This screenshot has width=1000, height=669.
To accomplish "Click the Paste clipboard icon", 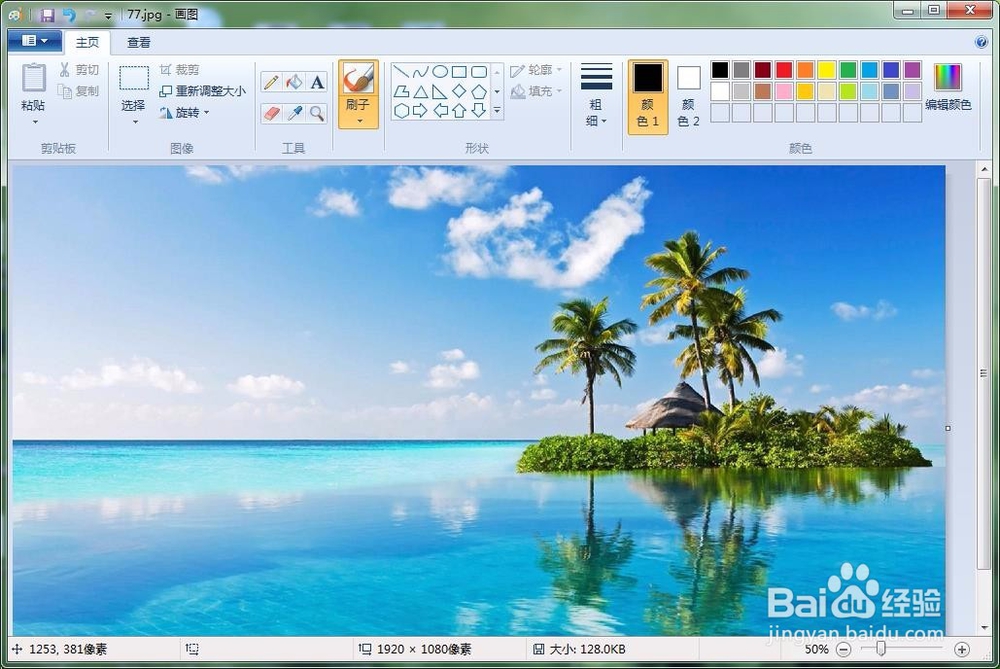I will 33,78.
